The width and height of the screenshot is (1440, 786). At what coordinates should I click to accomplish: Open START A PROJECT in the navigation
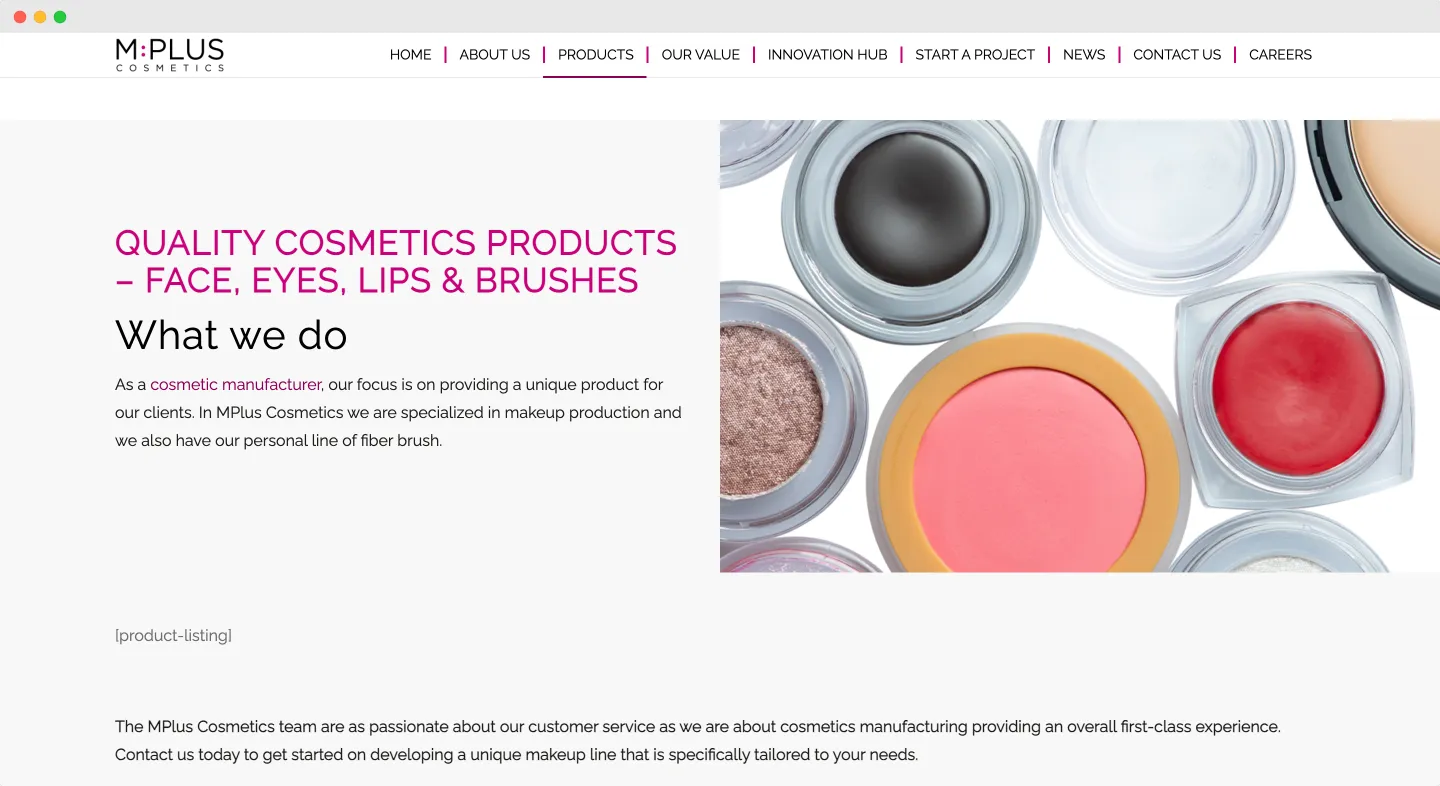[x=974, y=55]
